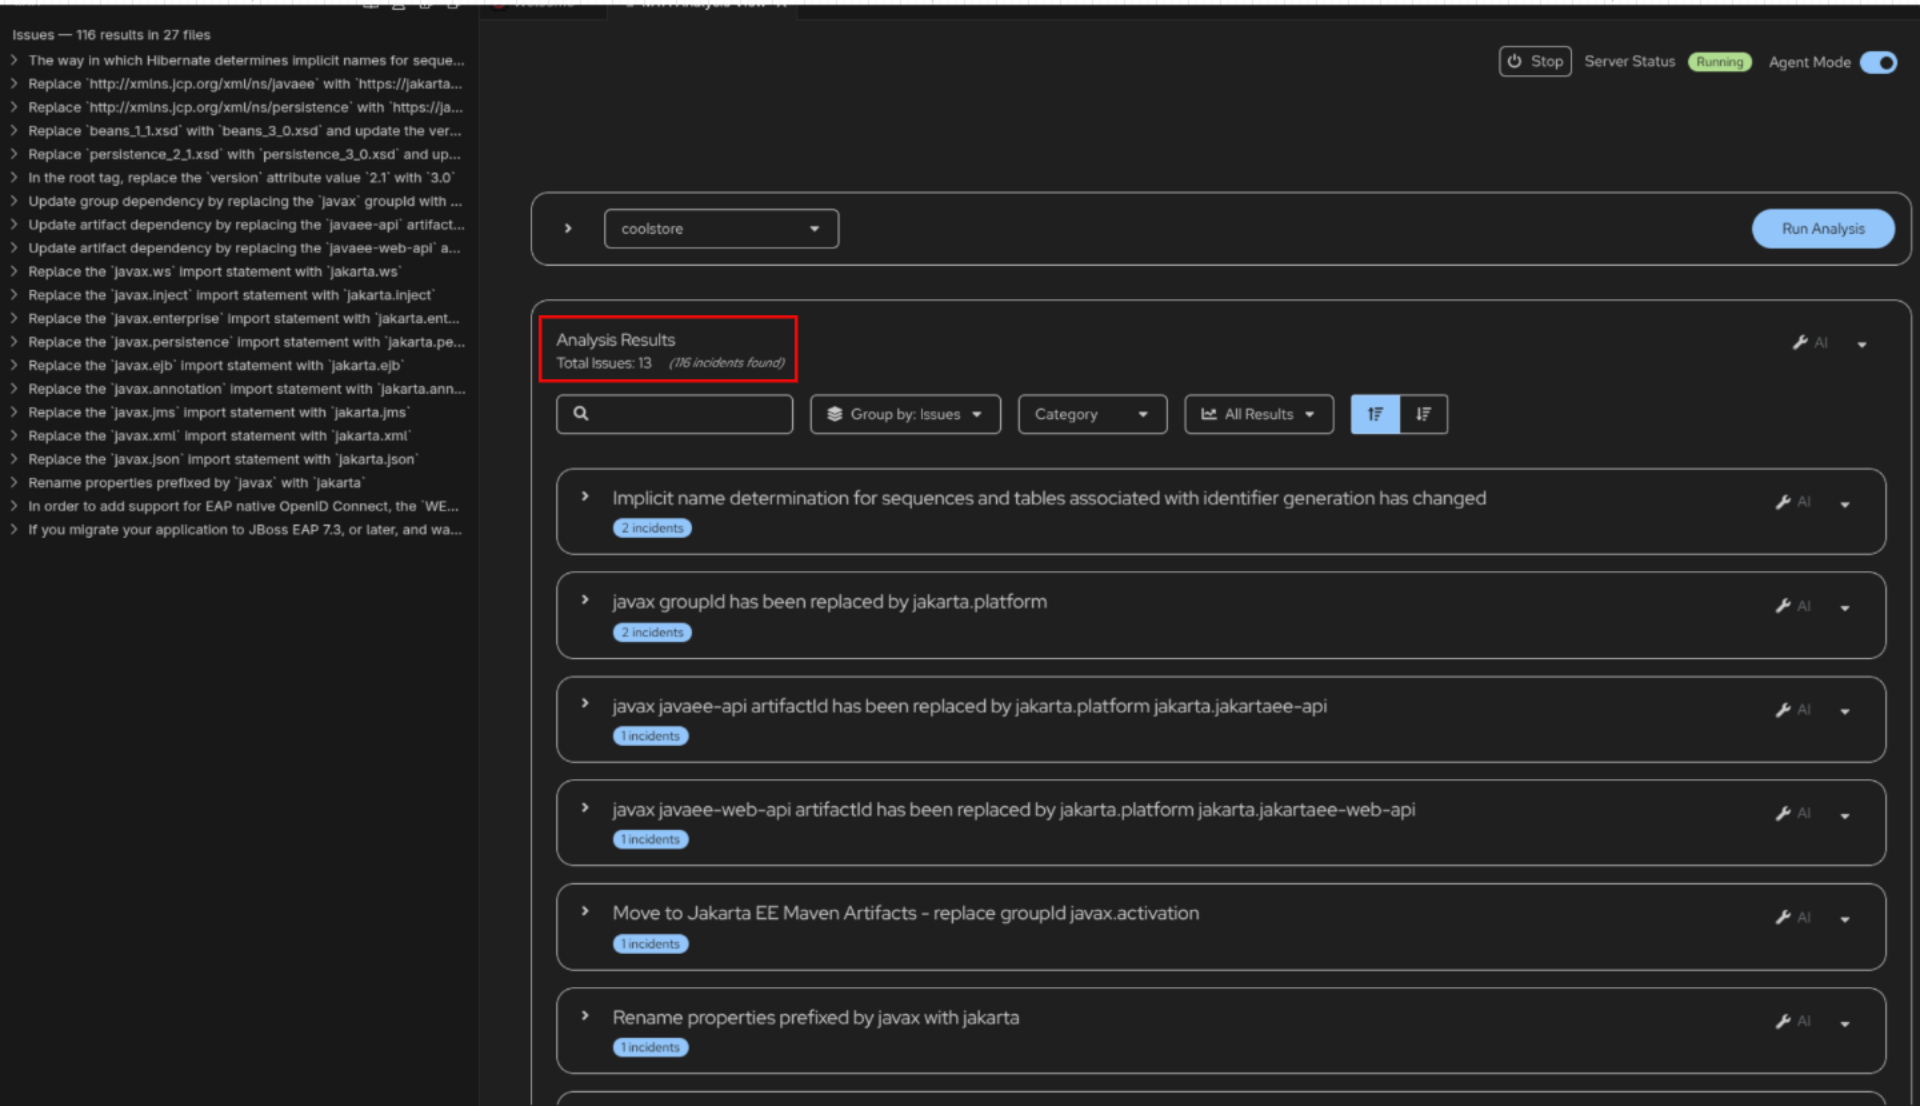Click wrench AI icon for Rename properties issue
This screenshot has width=1920, height=1106.
(x=1793, y=1022)
